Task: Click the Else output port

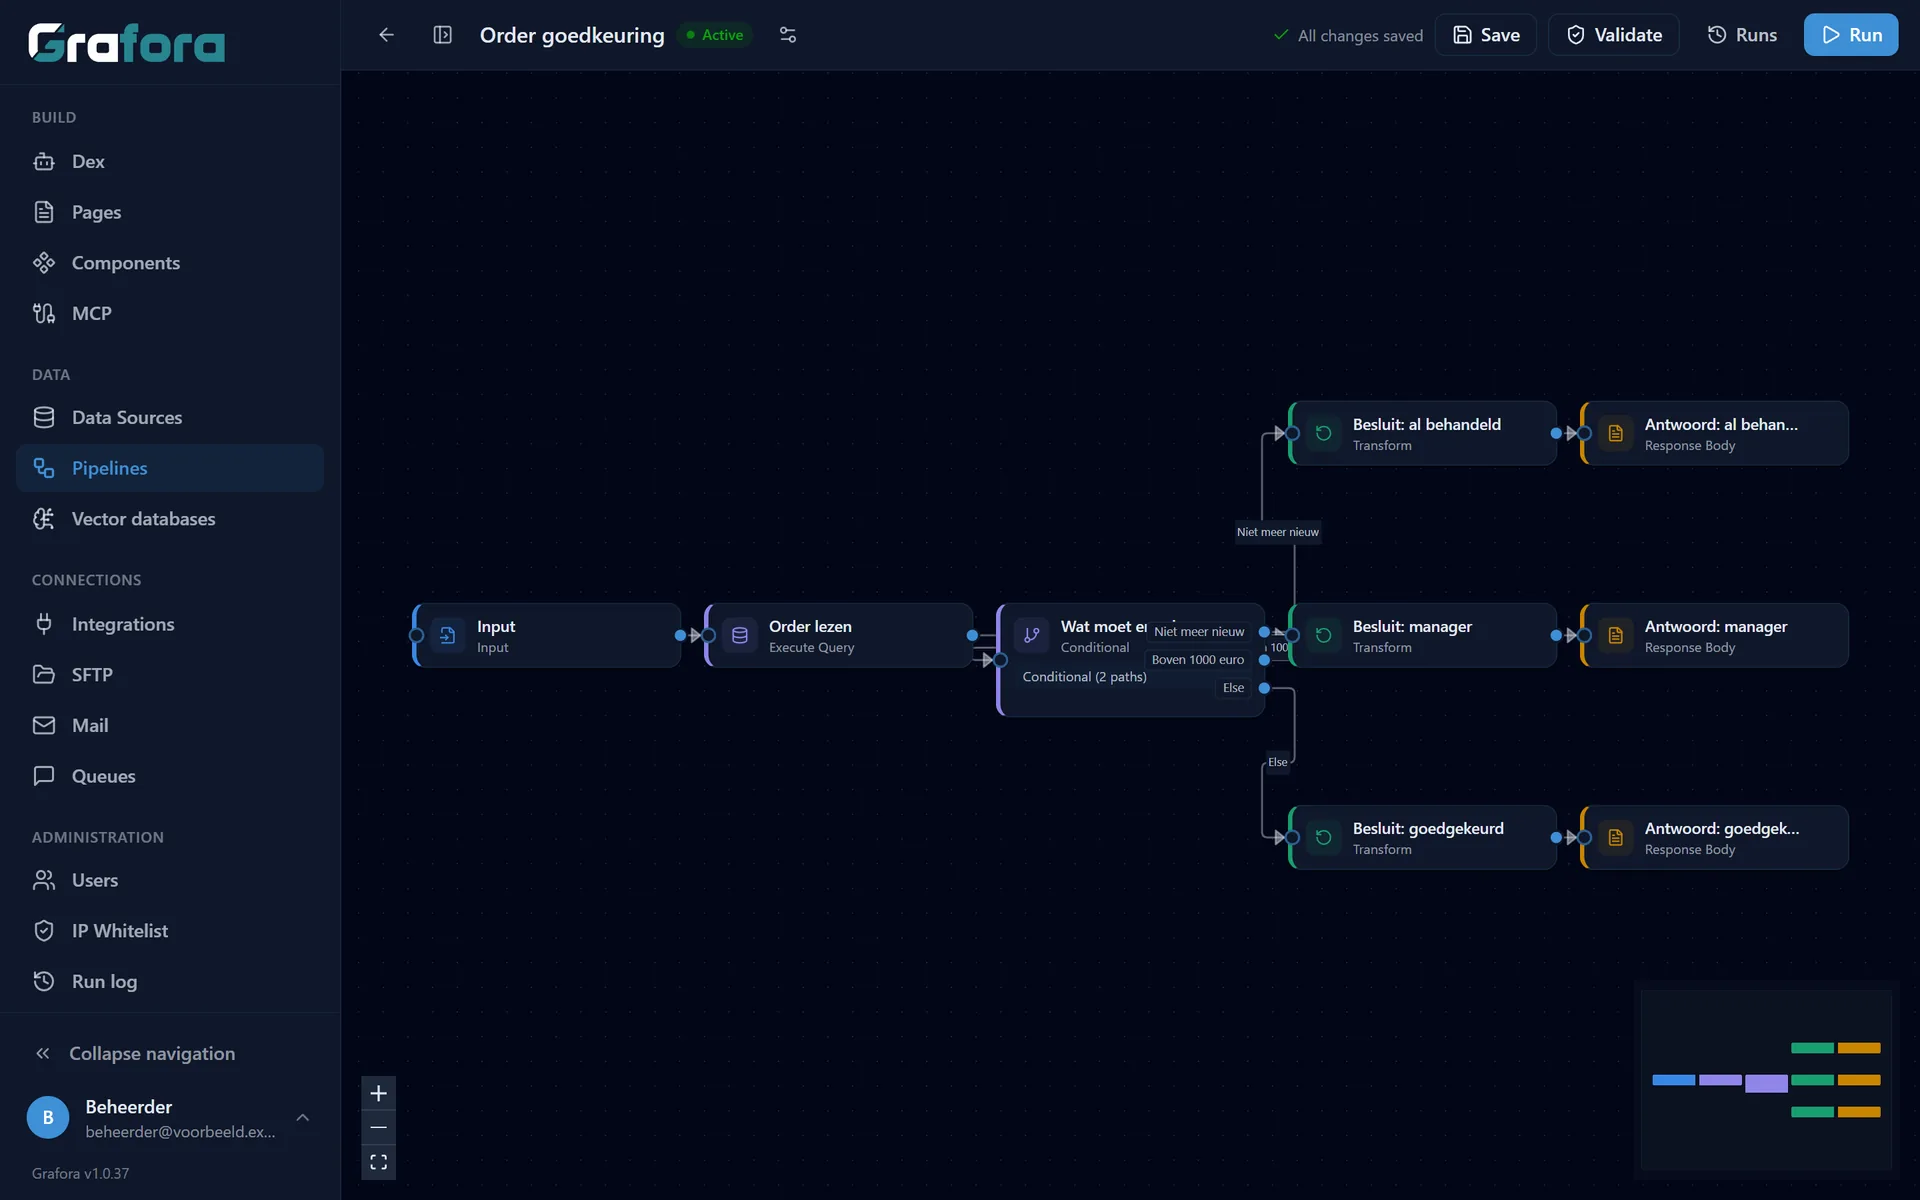Action: [x=1264, y=688]
